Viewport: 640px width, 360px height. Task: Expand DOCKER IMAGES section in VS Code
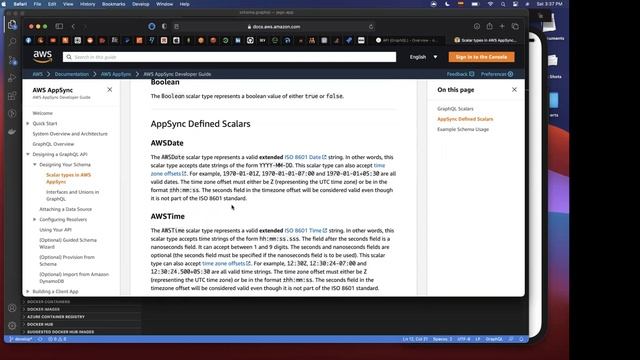pos(43,309)
